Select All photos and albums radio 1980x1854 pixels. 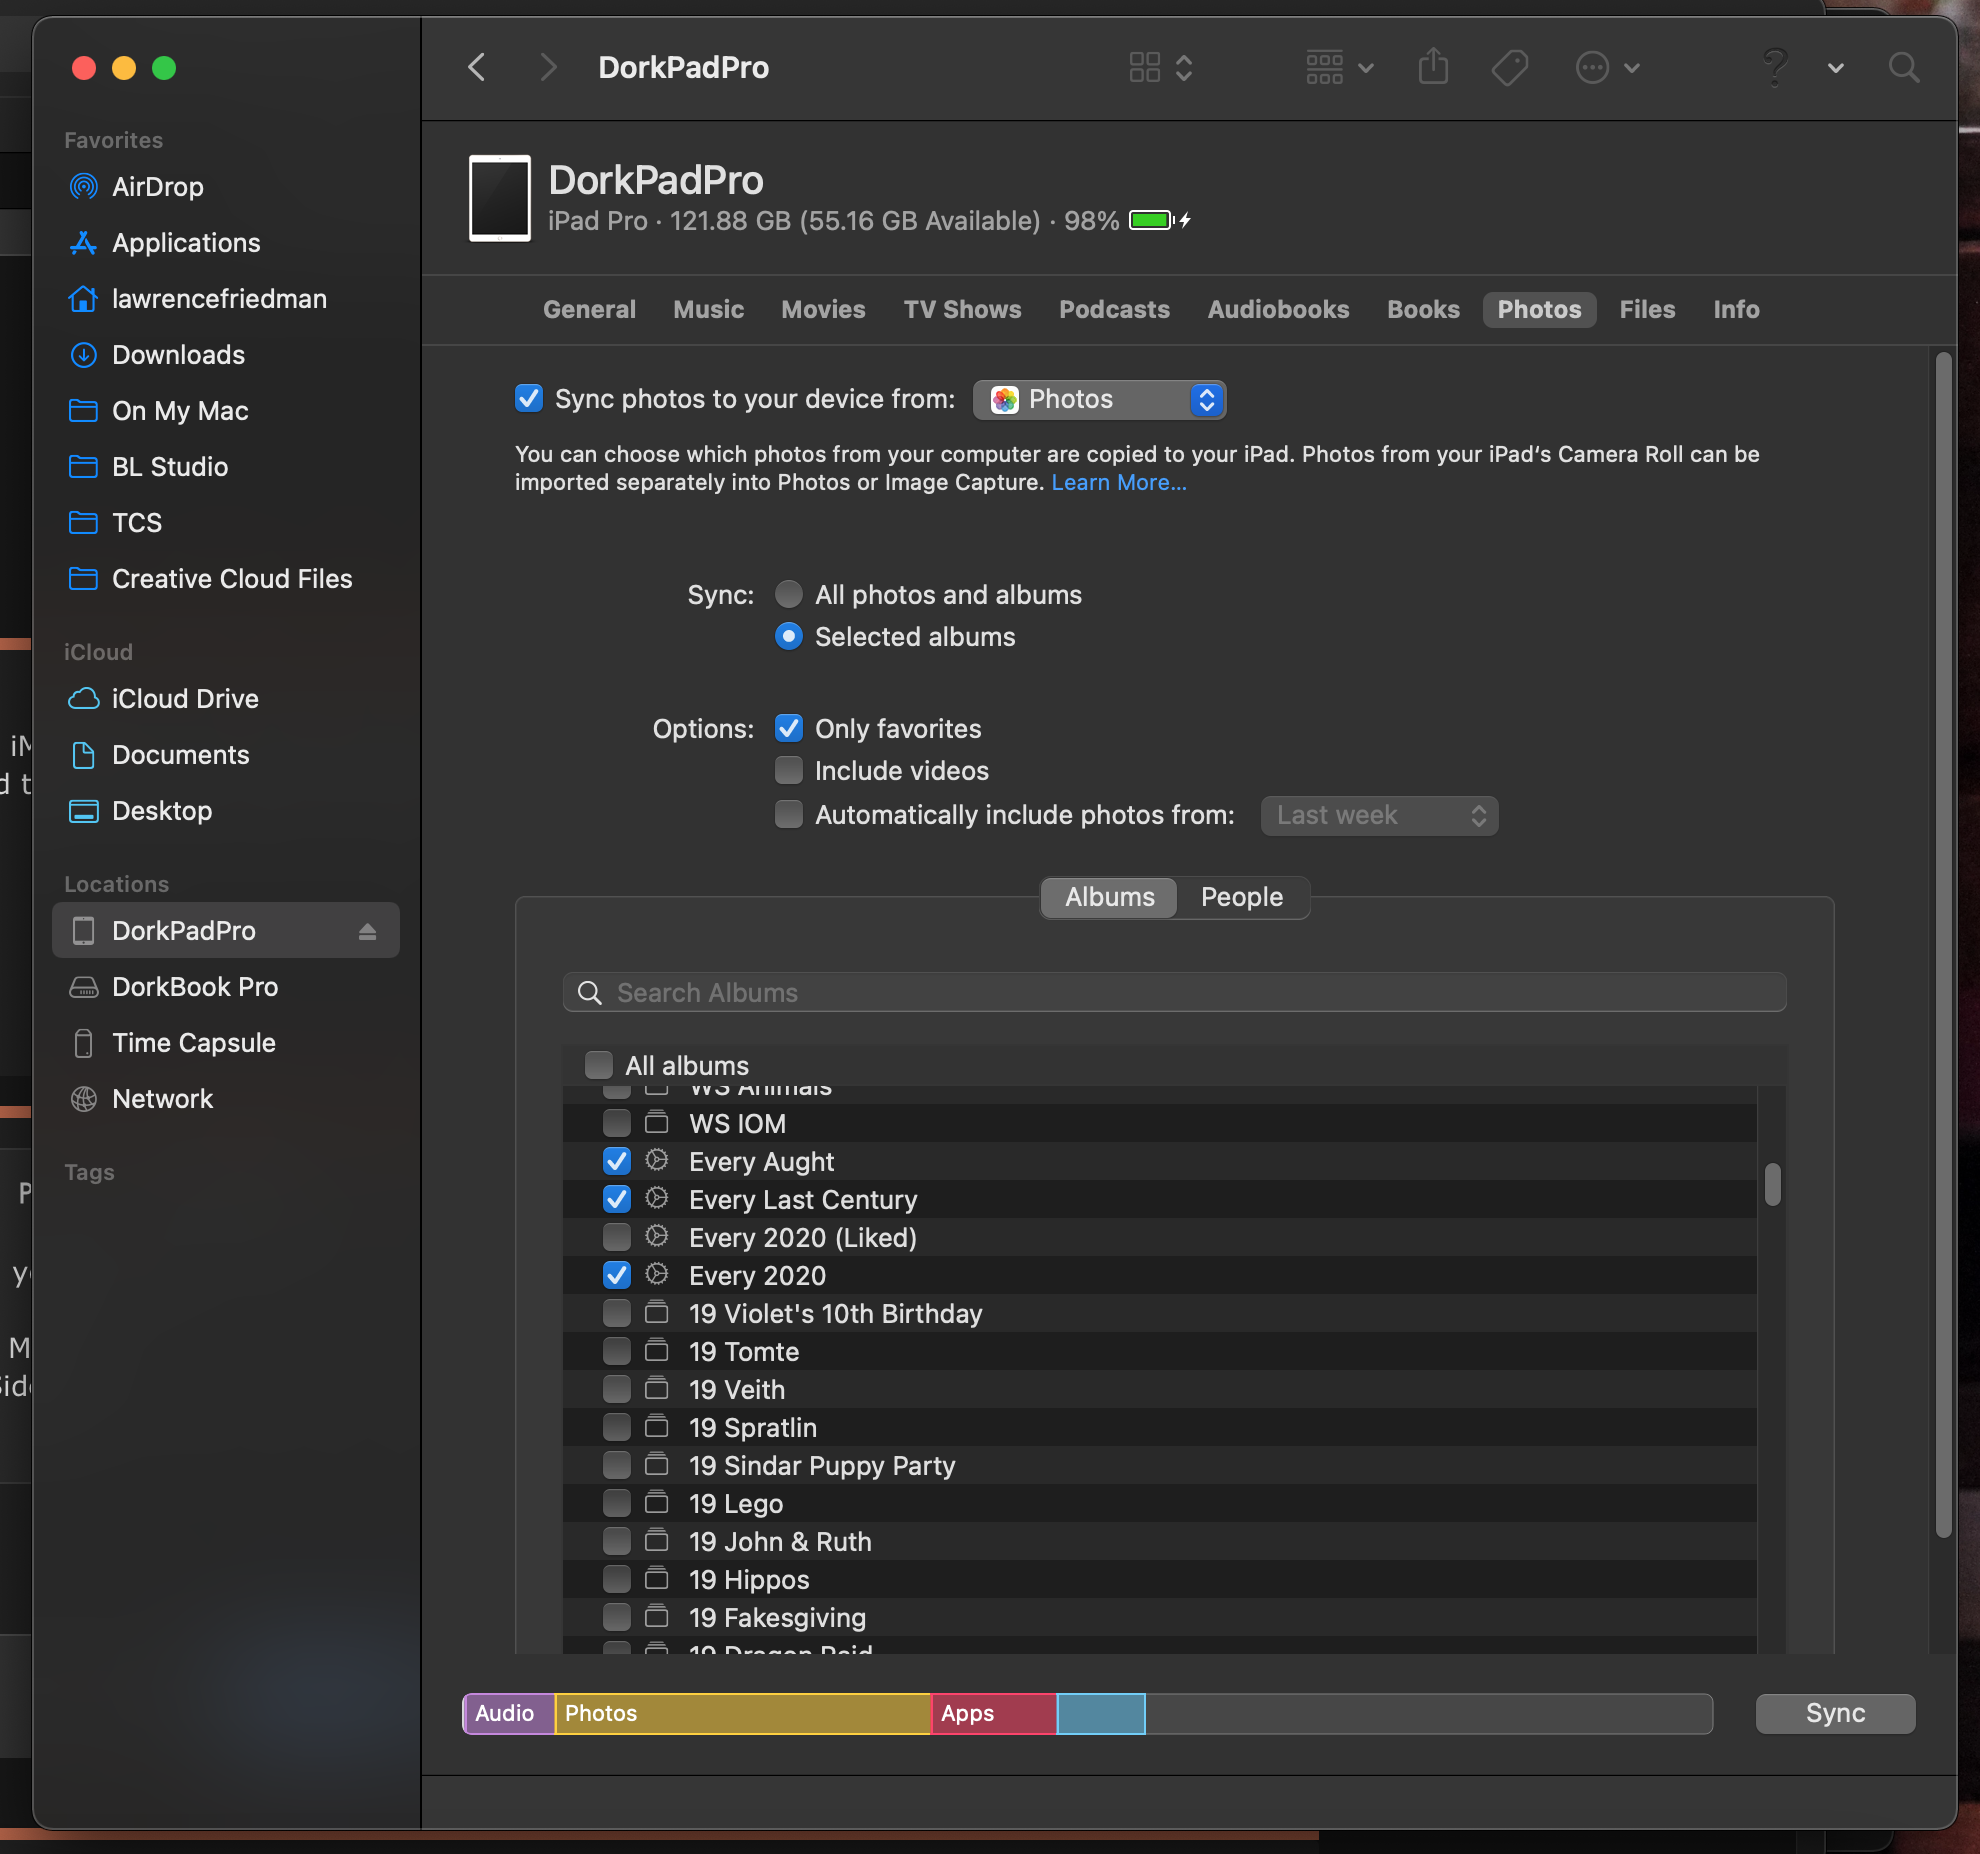(789, 595)
